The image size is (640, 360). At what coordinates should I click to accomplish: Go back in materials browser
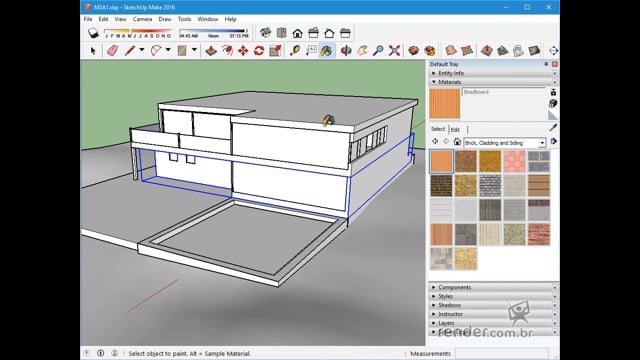(x=435, y=142)
